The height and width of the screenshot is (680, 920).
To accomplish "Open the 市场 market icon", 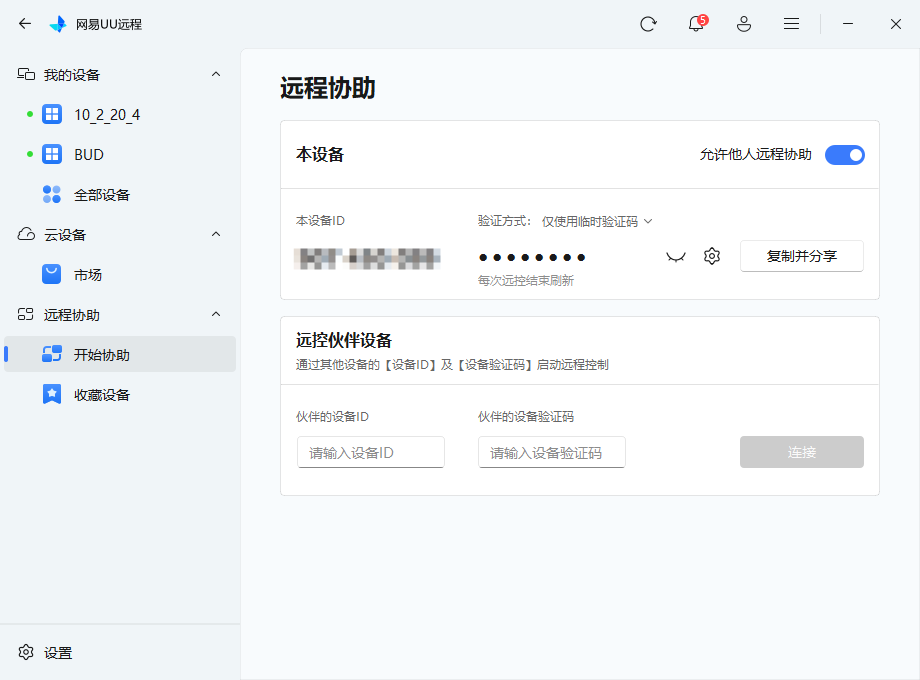I will (52, 275).
